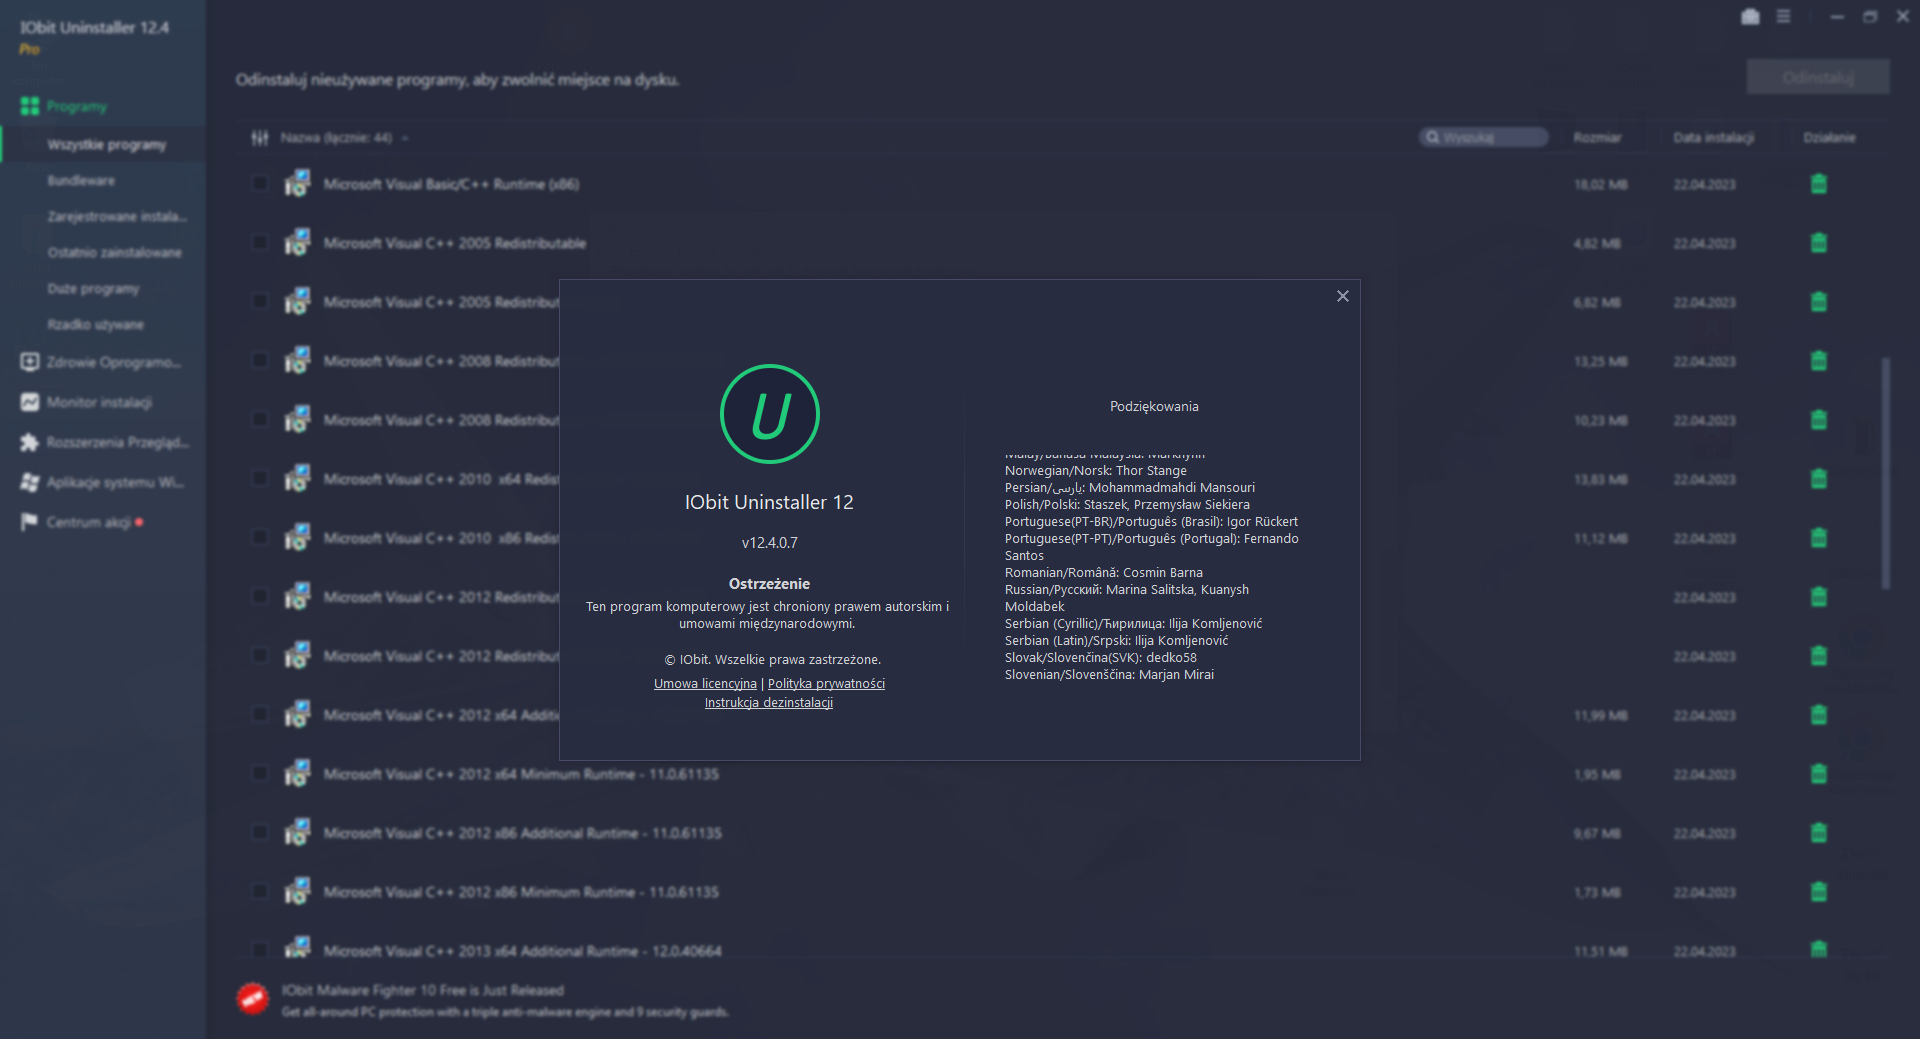Open the list filter settings icon
The width and height of the screenshot is (1920, 1039).
click(260, 138)
